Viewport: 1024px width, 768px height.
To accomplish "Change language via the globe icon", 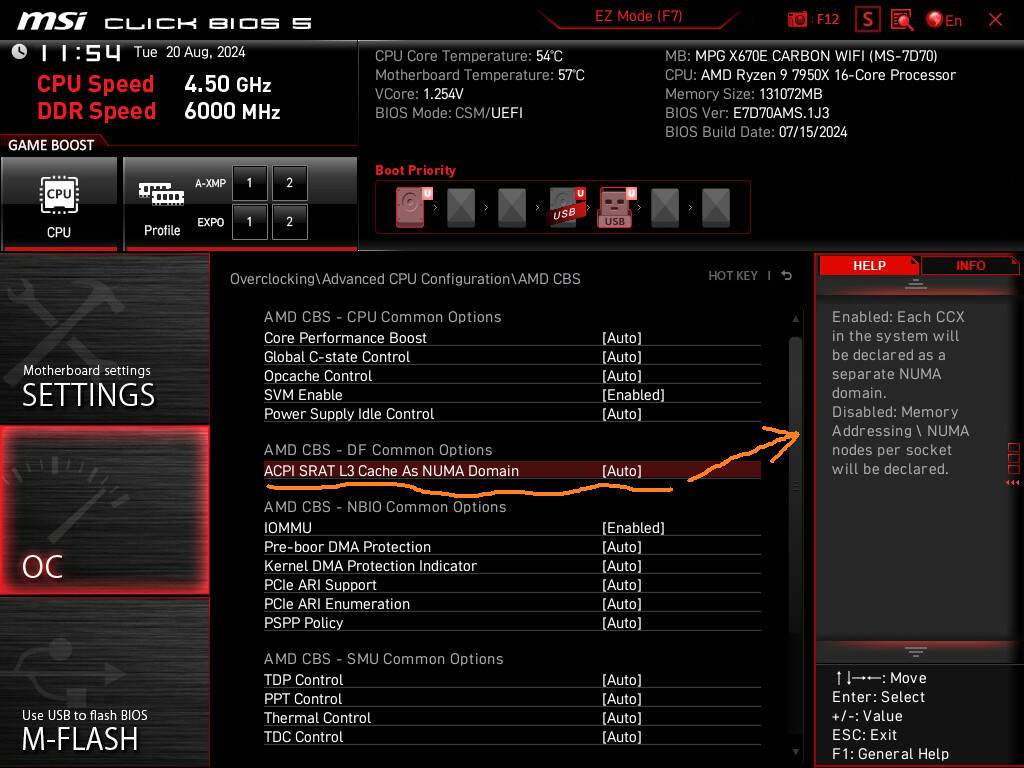I will [944, 20].
